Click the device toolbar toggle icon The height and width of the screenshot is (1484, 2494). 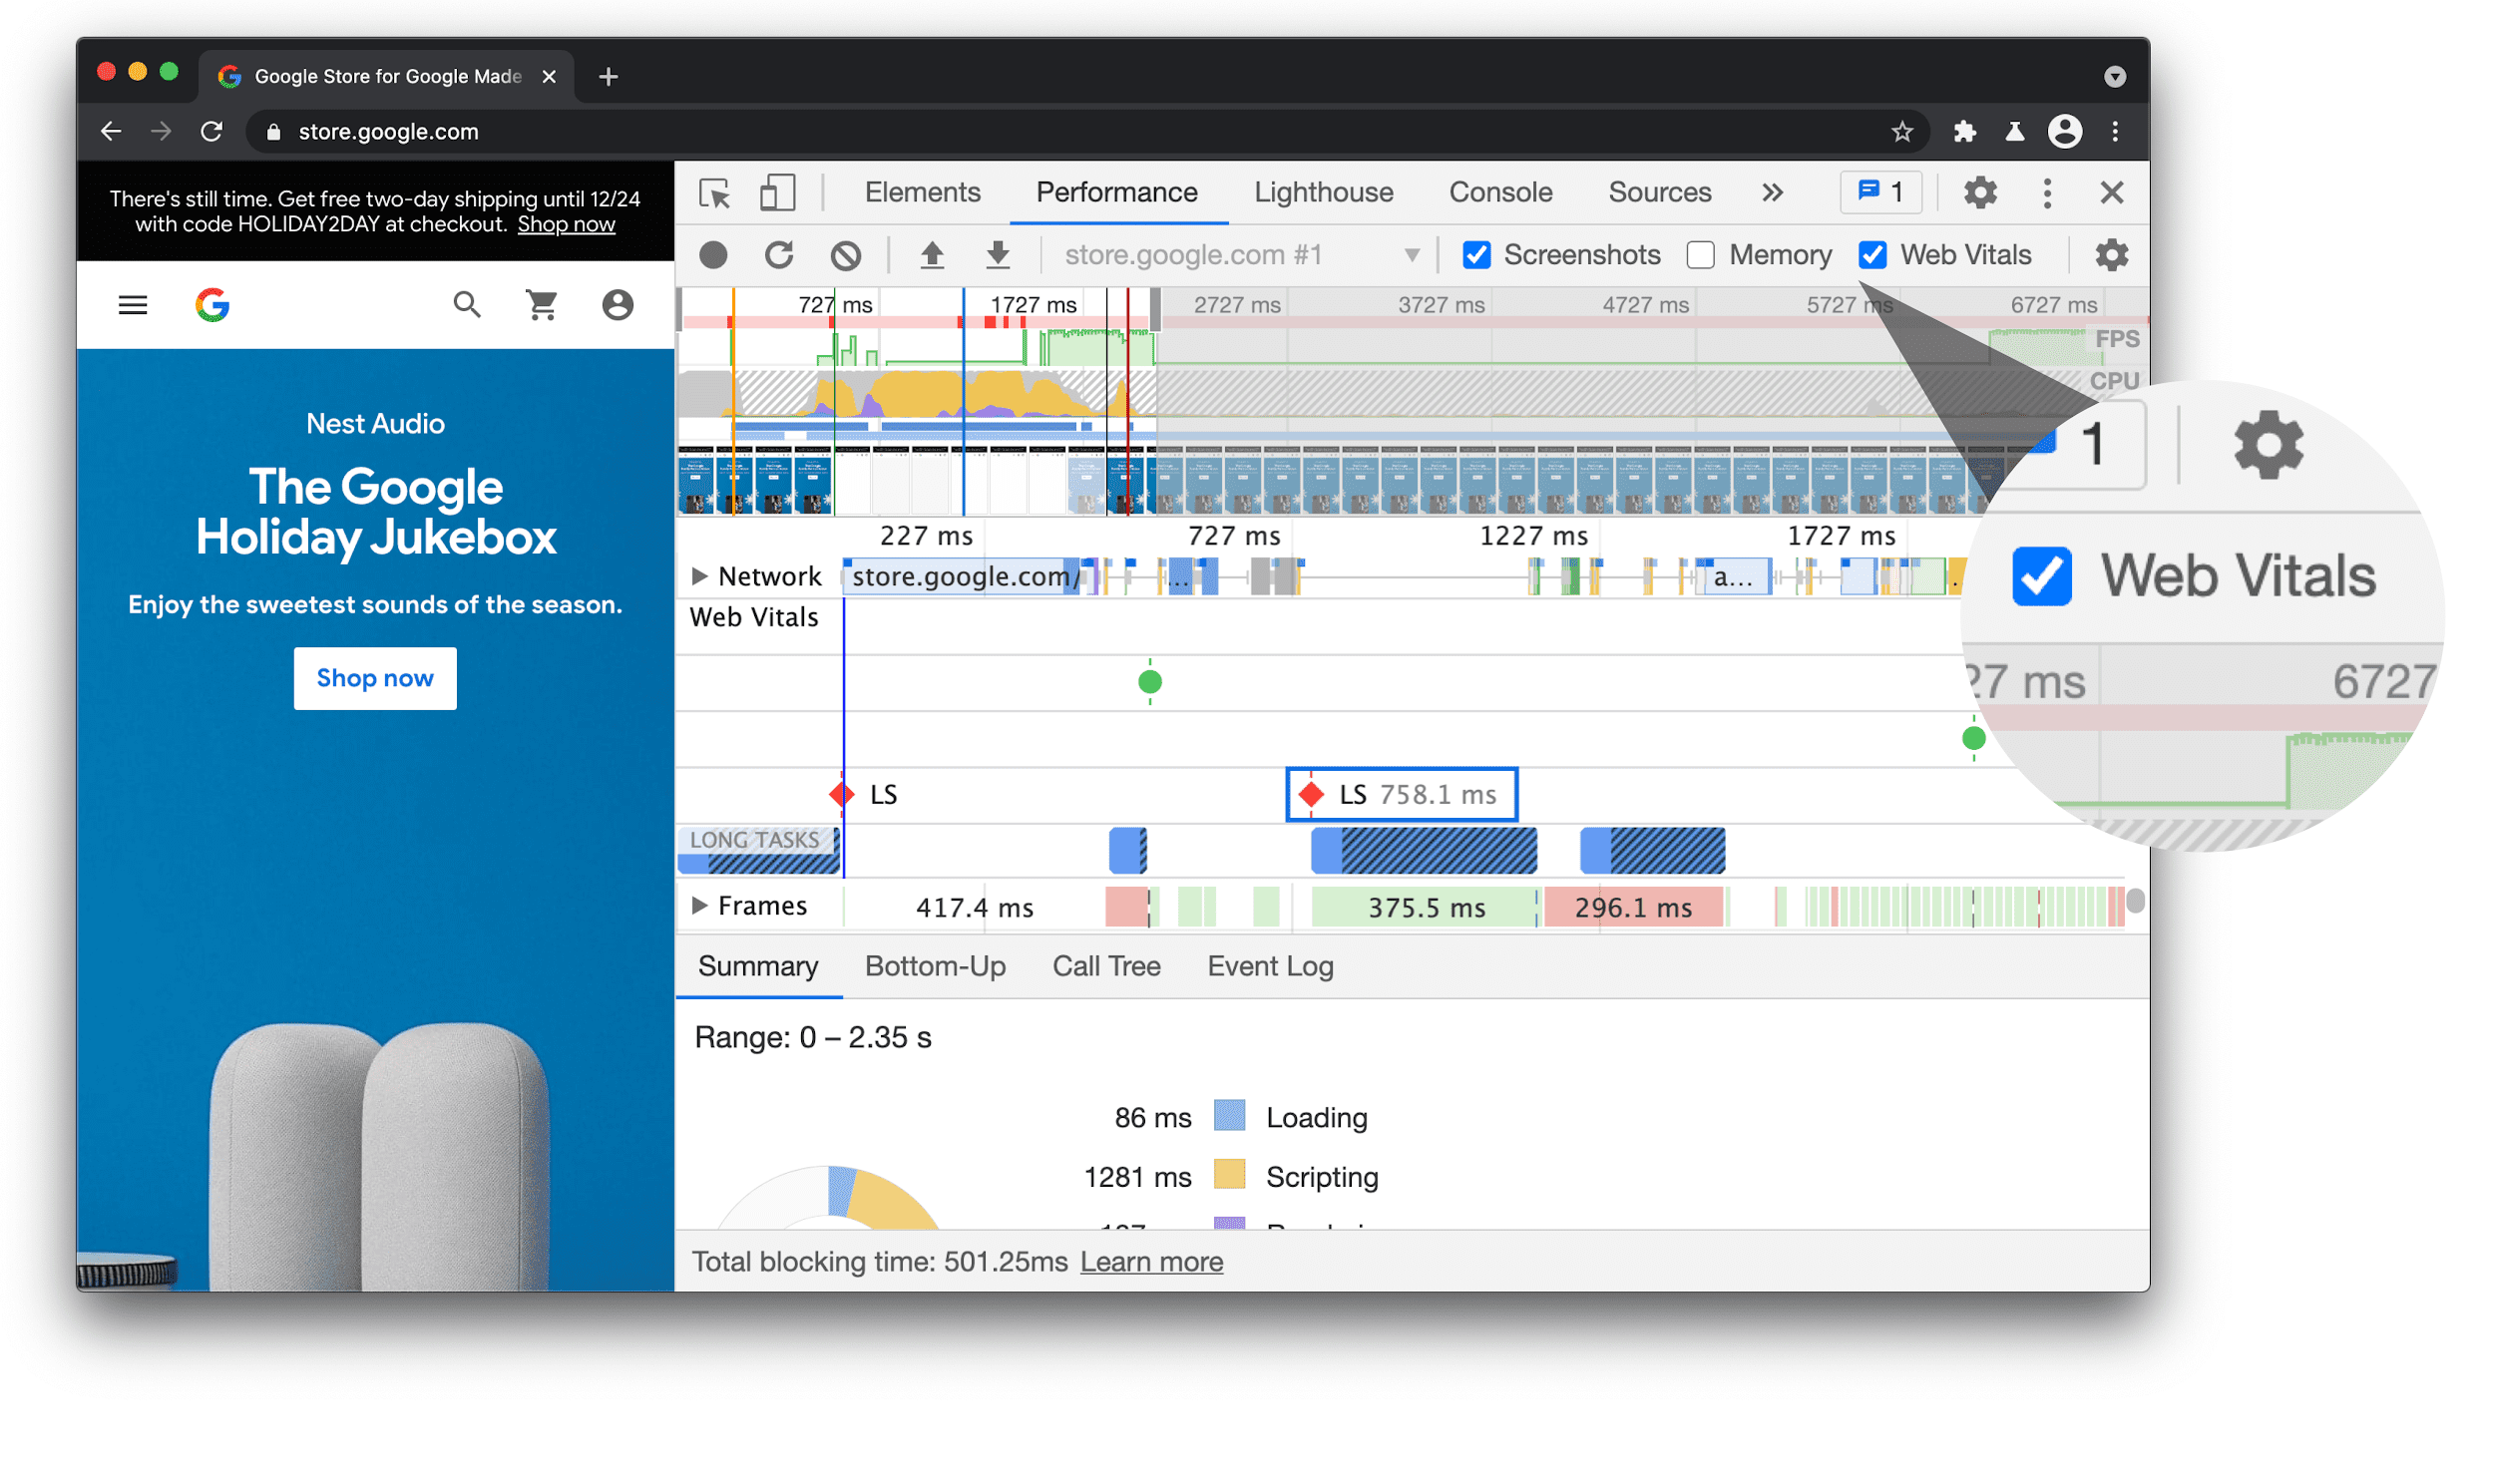point(777,190)
